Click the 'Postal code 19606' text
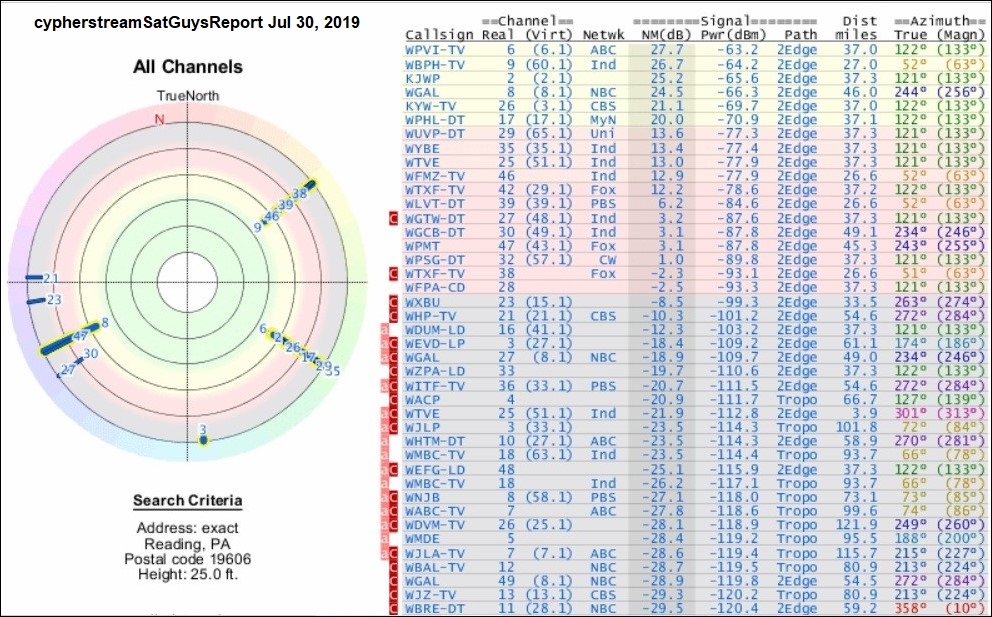 [187, 559]
